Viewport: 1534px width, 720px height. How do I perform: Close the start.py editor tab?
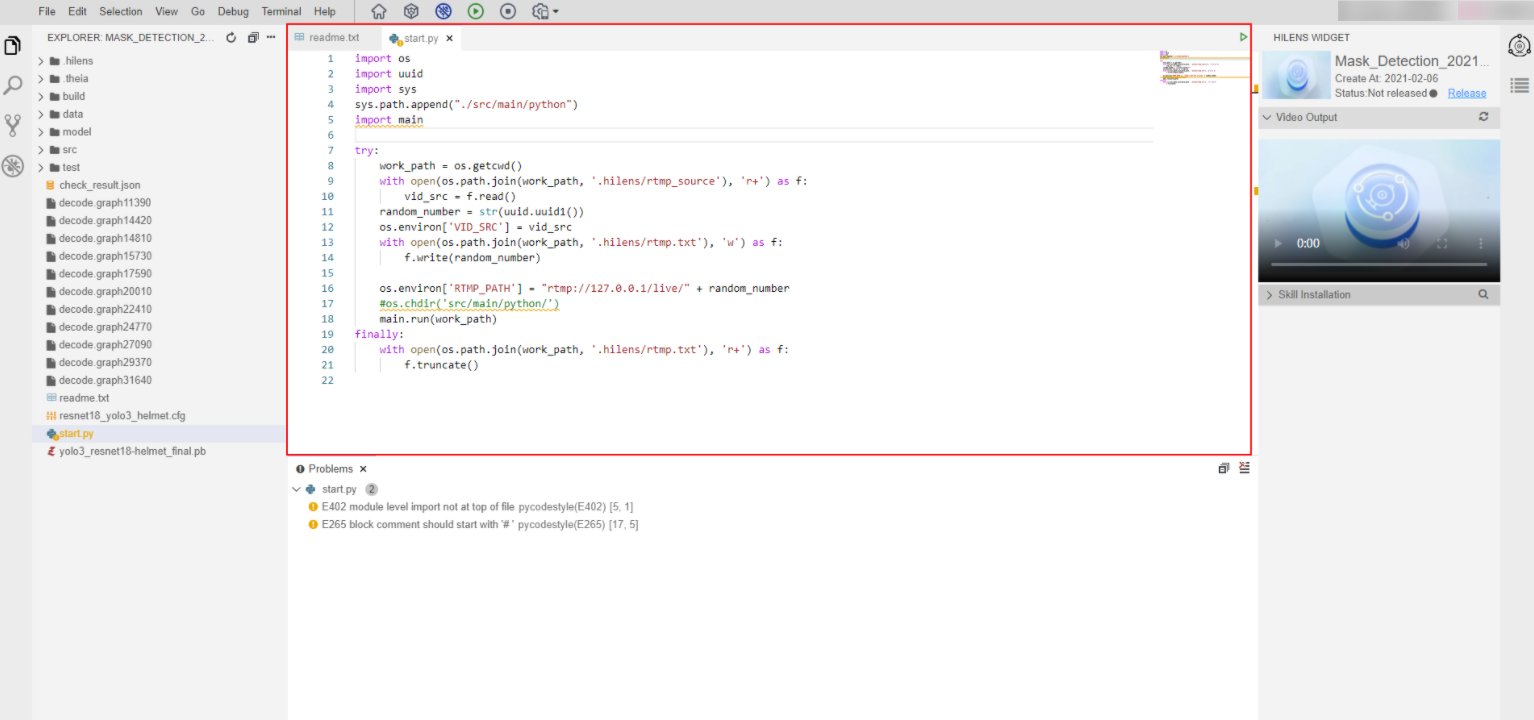point(449,38)
